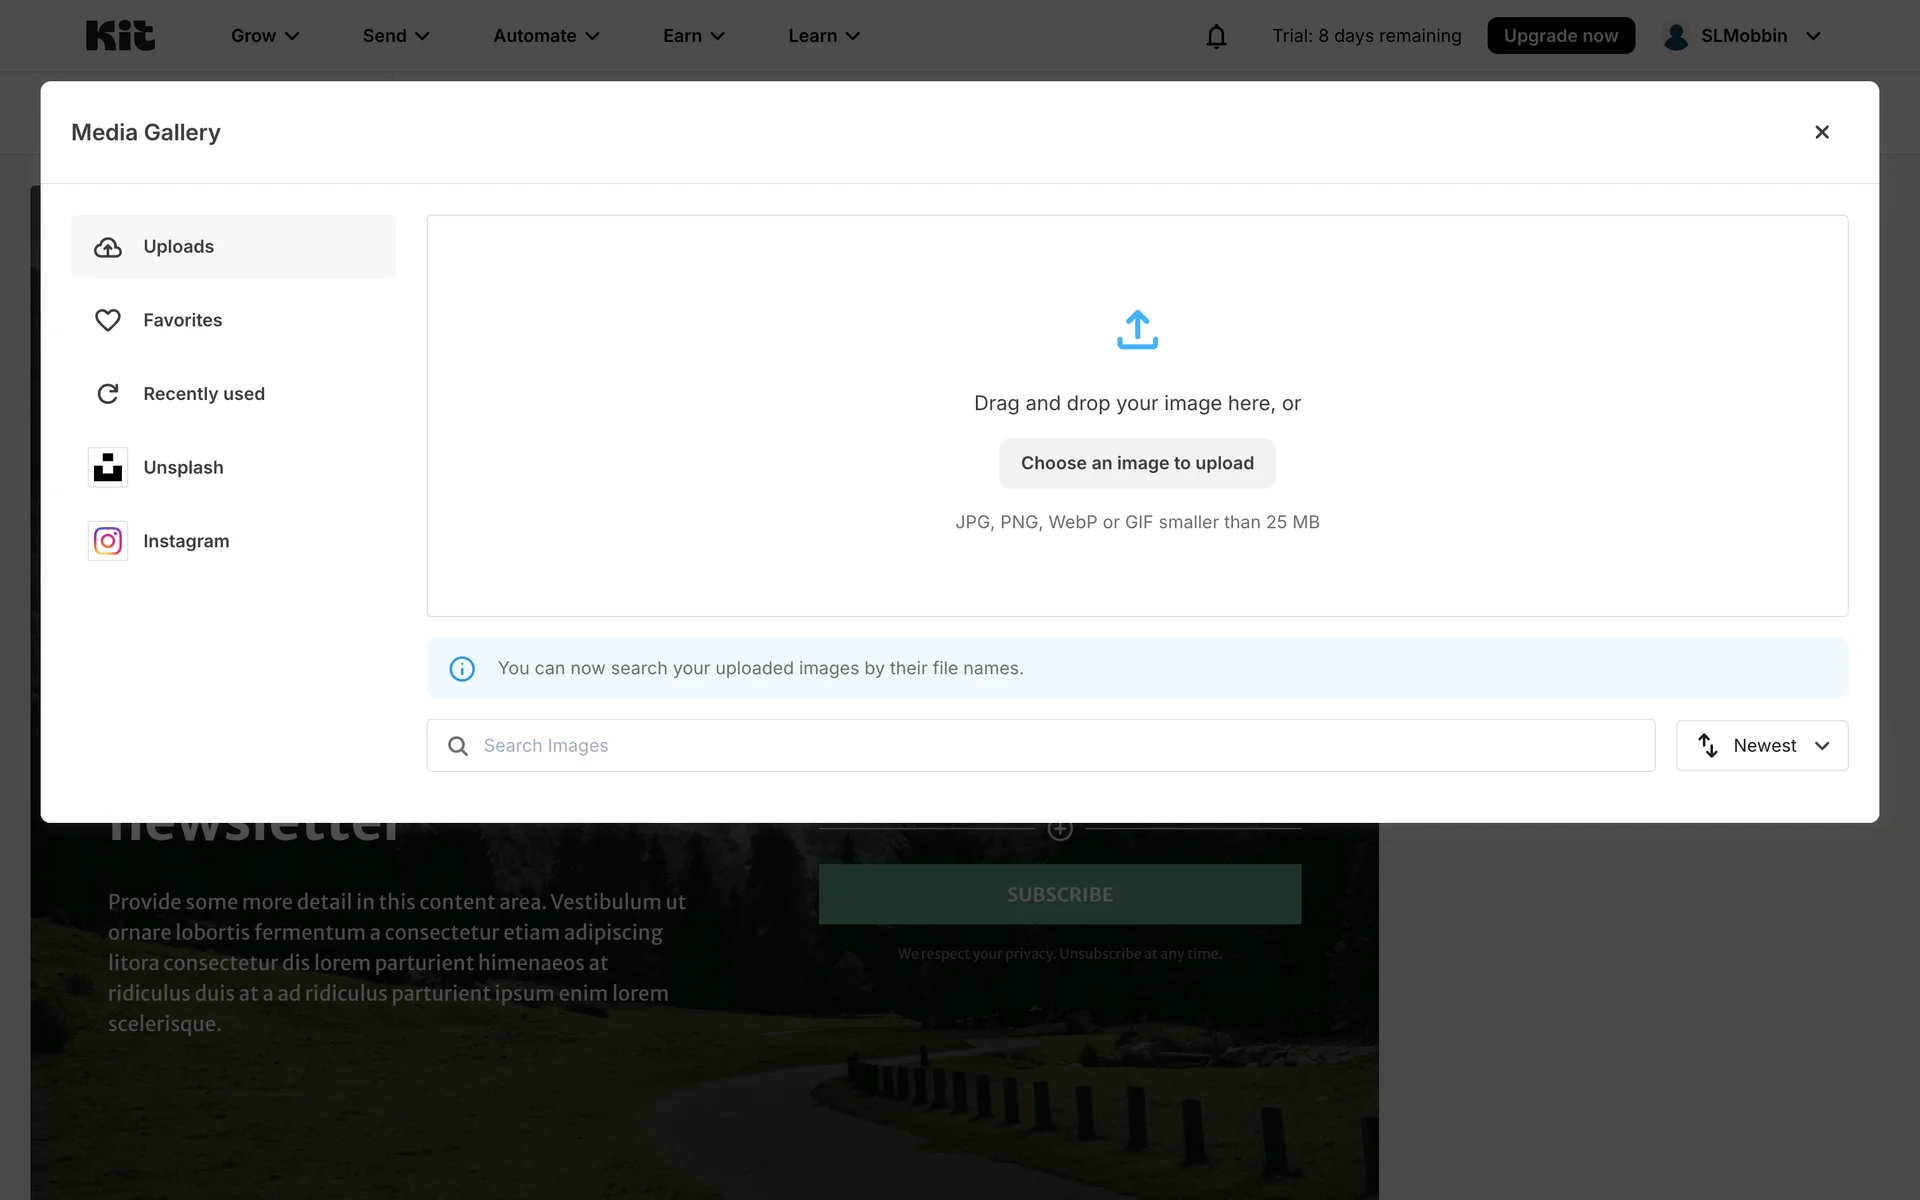Viewport: 1920px width, 1200px height.
Task: Click the info icon in banner
Action: pyautogui.click(x=462, y=669)
